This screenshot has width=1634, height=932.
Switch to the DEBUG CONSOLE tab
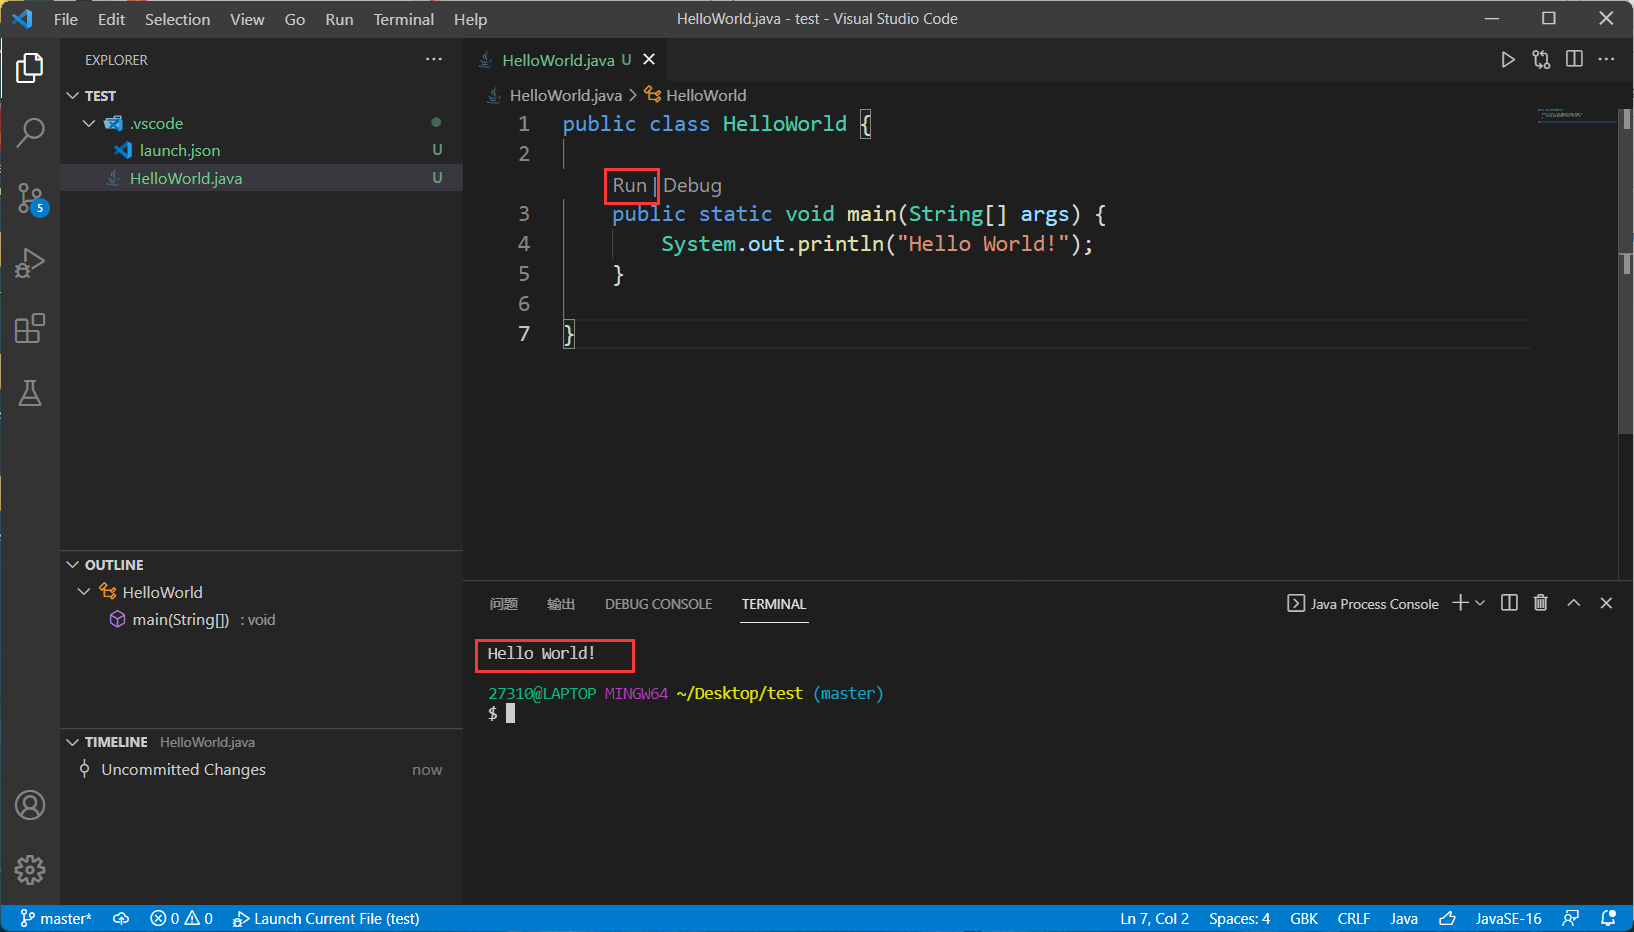click(x=658, y=604)
